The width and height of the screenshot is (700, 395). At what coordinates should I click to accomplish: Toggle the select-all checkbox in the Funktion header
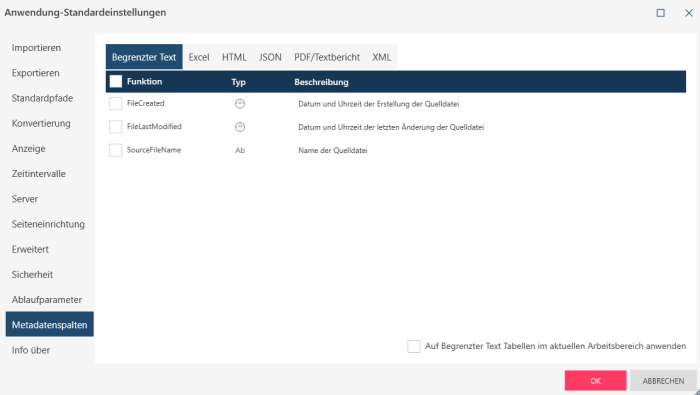(x=116, y=81)
